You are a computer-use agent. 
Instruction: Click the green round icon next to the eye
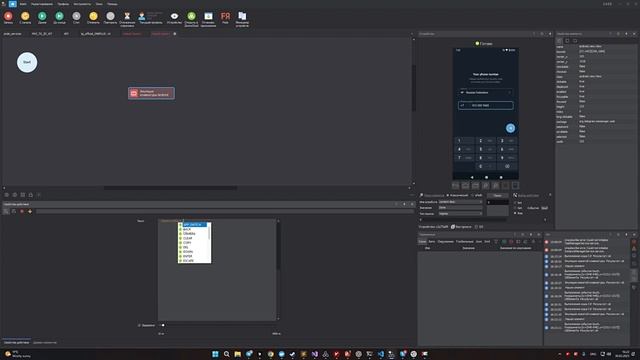click(191, 16)
